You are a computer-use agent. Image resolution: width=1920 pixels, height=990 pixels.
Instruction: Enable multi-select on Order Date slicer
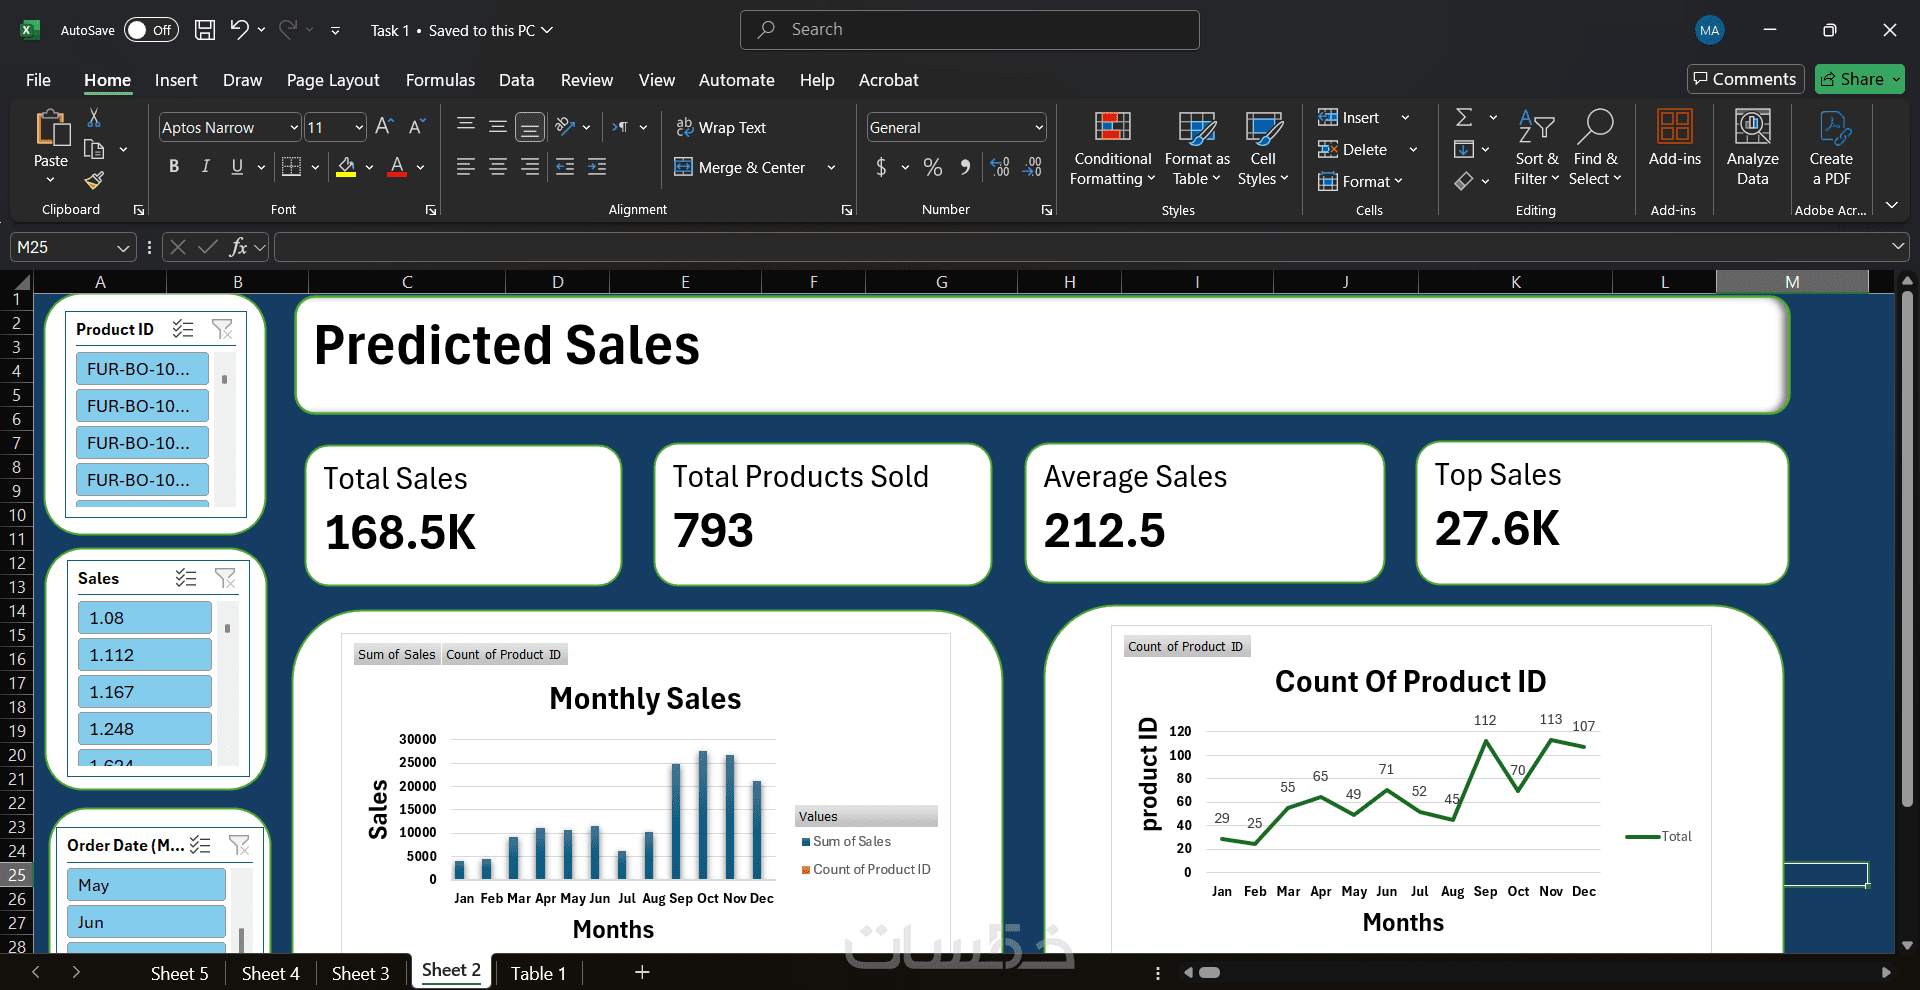point(200,845)
